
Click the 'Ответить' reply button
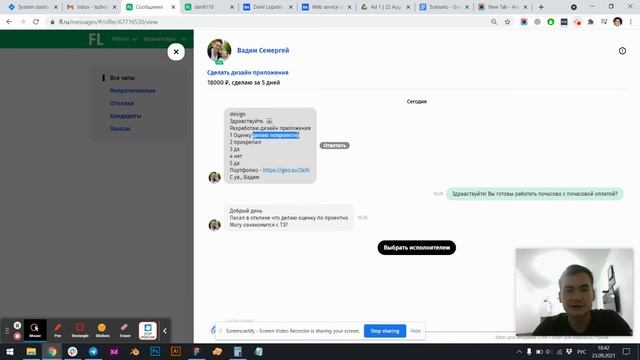point(334,145)
